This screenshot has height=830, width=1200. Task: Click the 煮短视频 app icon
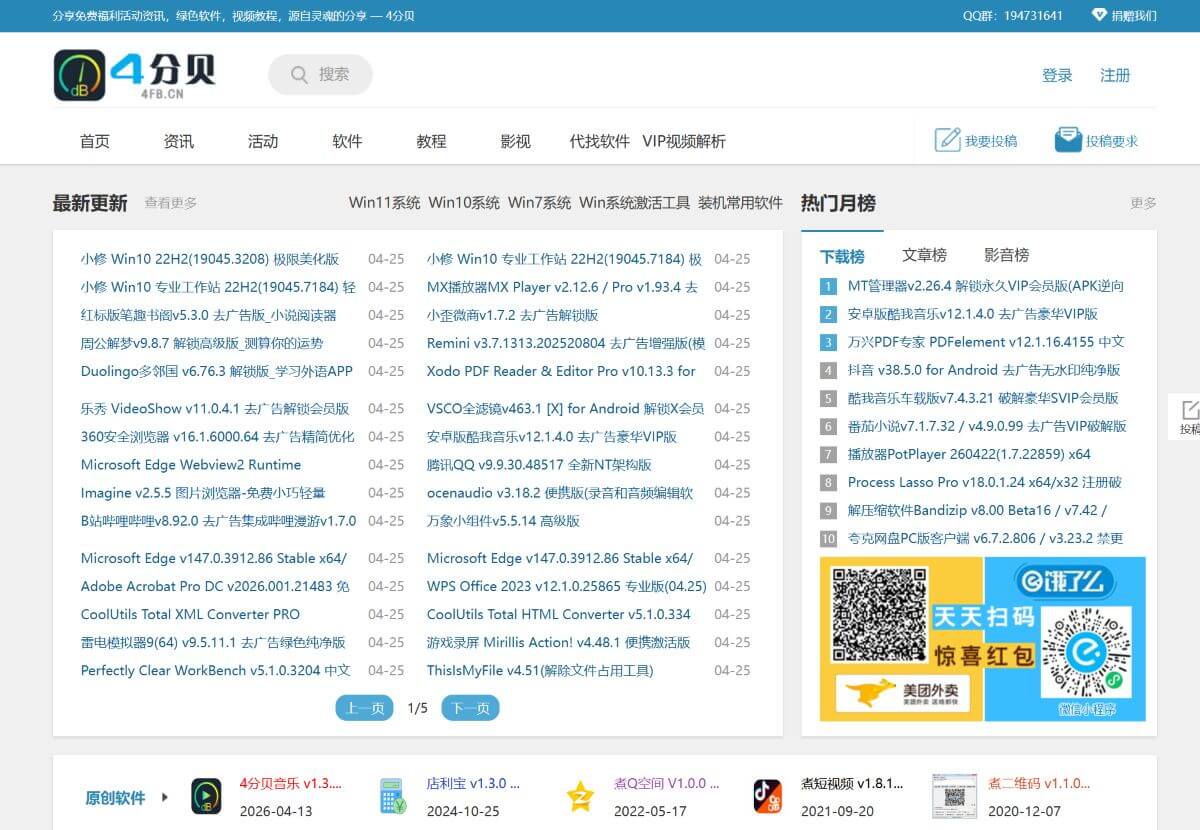coord(767,796)
